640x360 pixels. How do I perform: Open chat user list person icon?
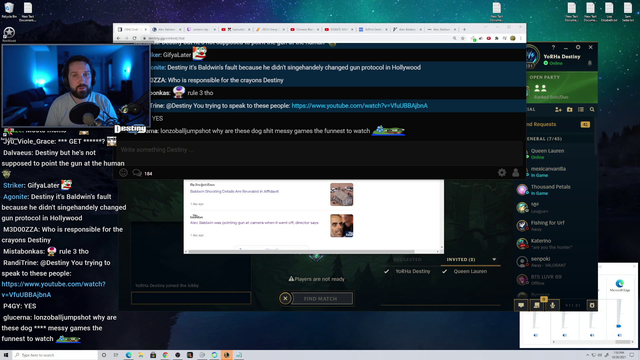(x=516, y=173)
